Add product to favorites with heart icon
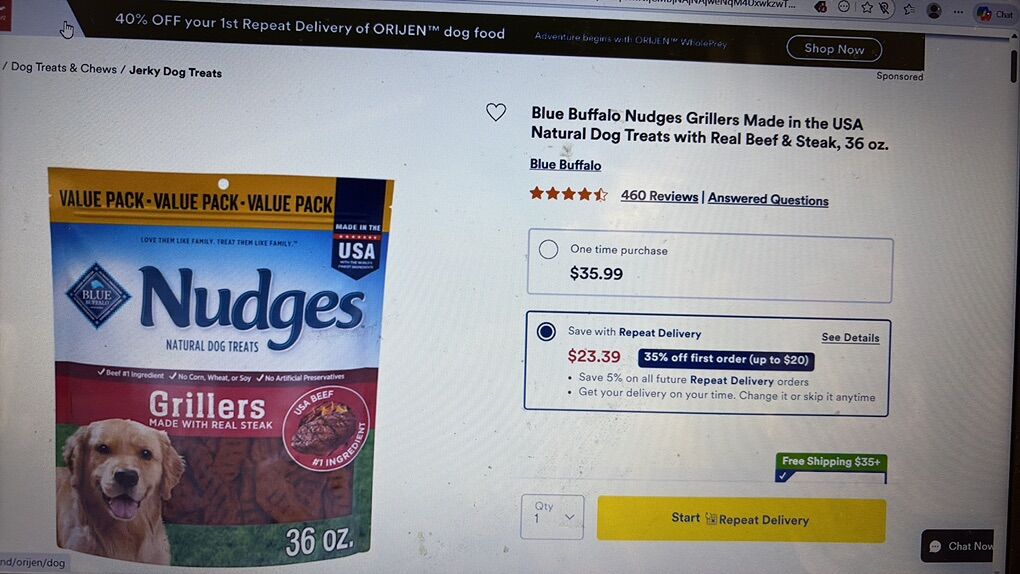This screenshot has height=574, width=1020. tap(496, 113)
